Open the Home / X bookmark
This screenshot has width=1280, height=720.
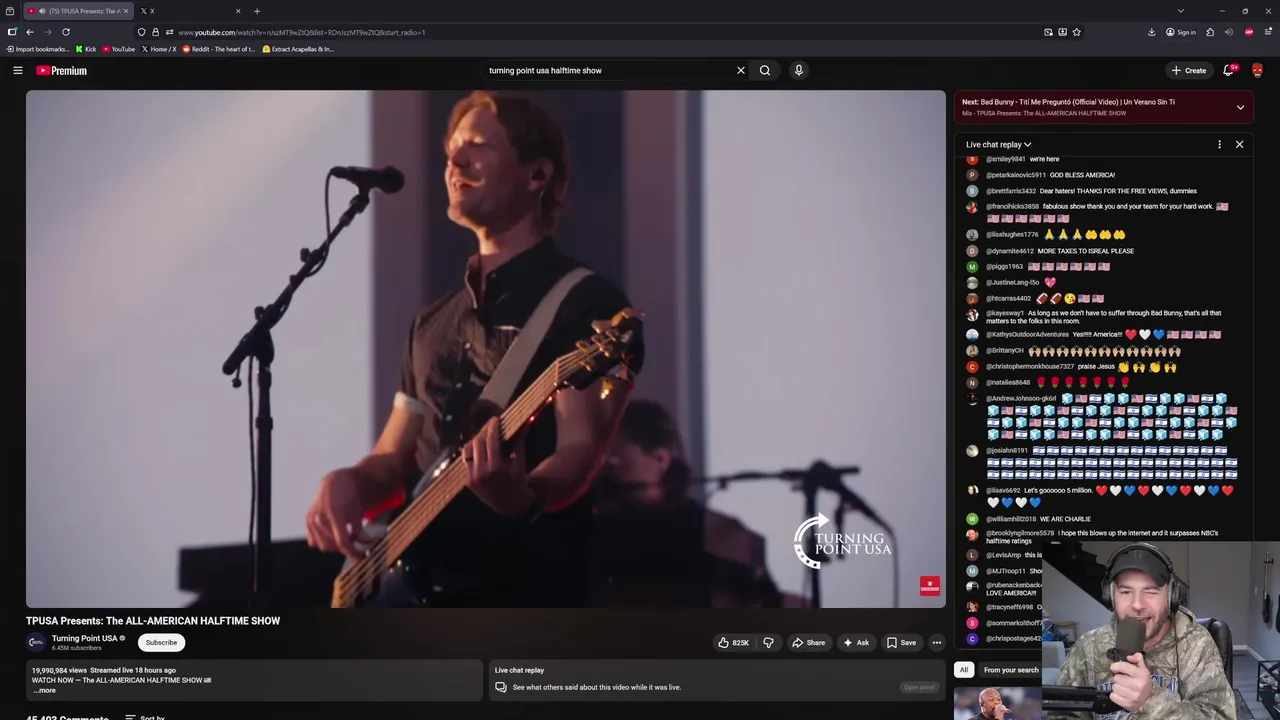(159, 49)
